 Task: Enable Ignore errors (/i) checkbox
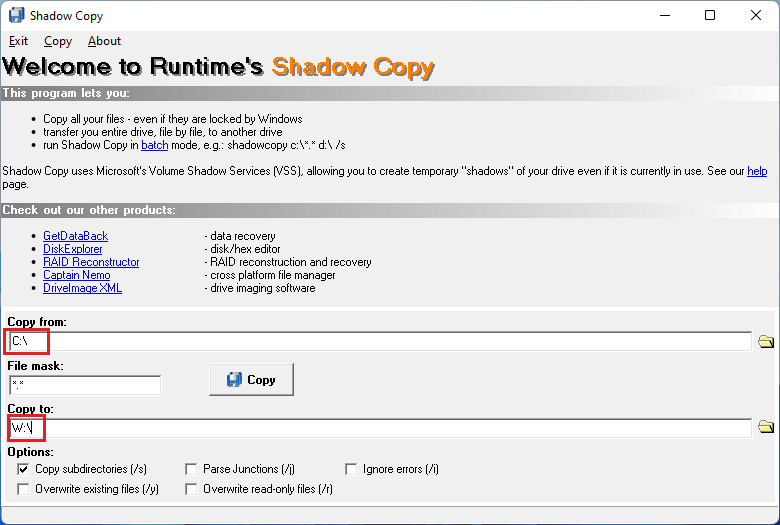pos(351,469)
